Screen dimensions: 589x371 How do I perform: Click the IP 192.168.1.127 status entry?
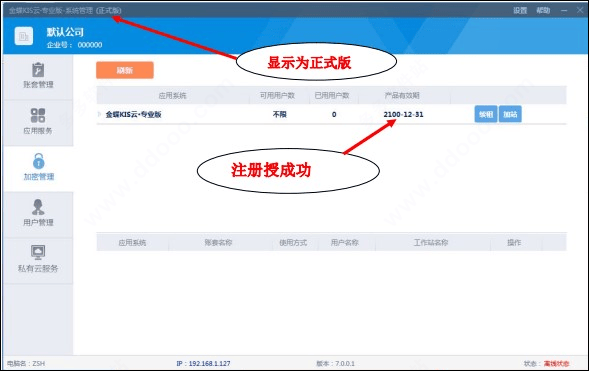click(x=203, y=363)
